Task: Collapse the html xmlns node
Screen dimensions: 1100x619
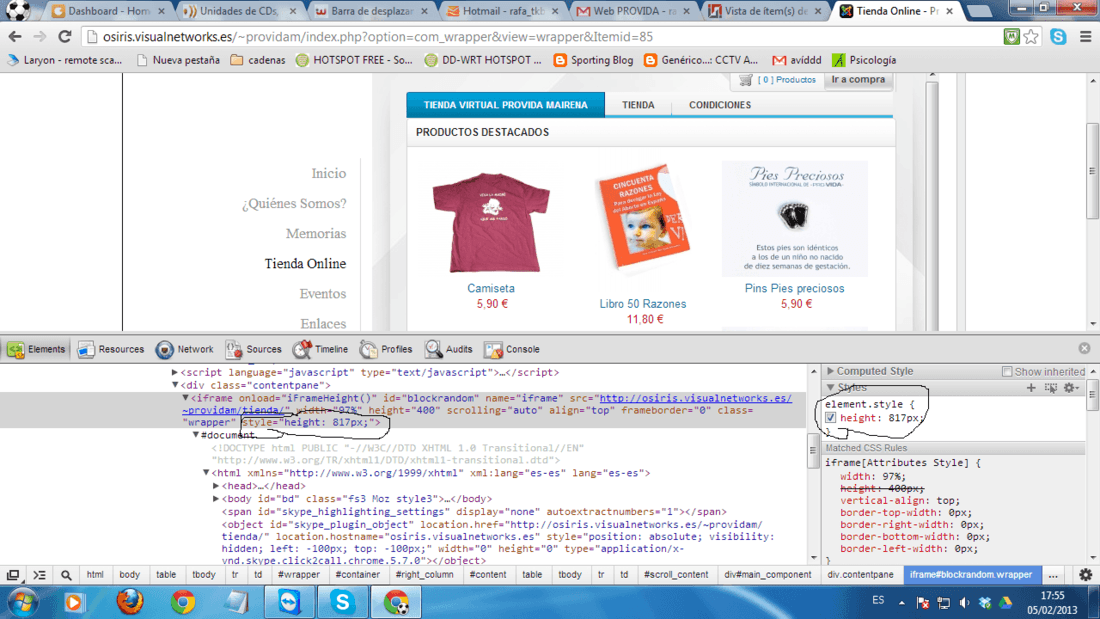Action: [206, 473]
